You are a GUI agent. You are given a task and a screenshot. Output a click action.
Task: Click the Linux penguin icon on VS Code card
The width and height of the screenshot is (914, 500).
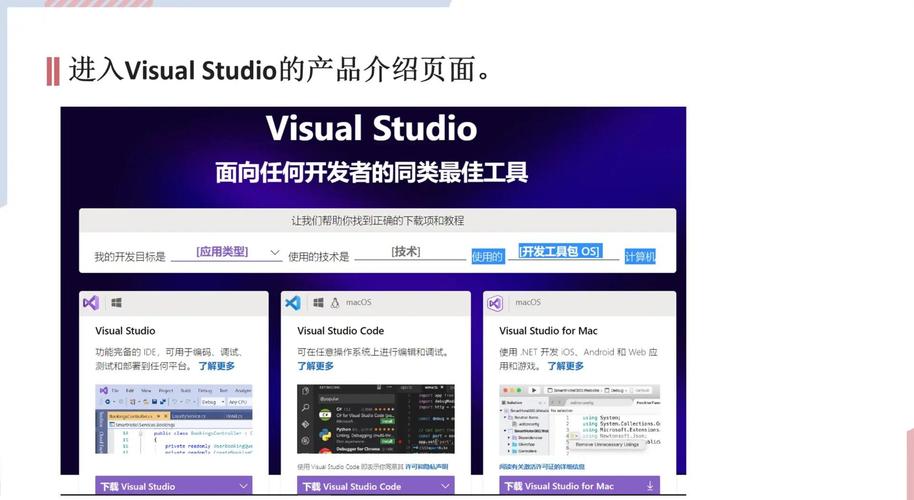click(335, 302)
